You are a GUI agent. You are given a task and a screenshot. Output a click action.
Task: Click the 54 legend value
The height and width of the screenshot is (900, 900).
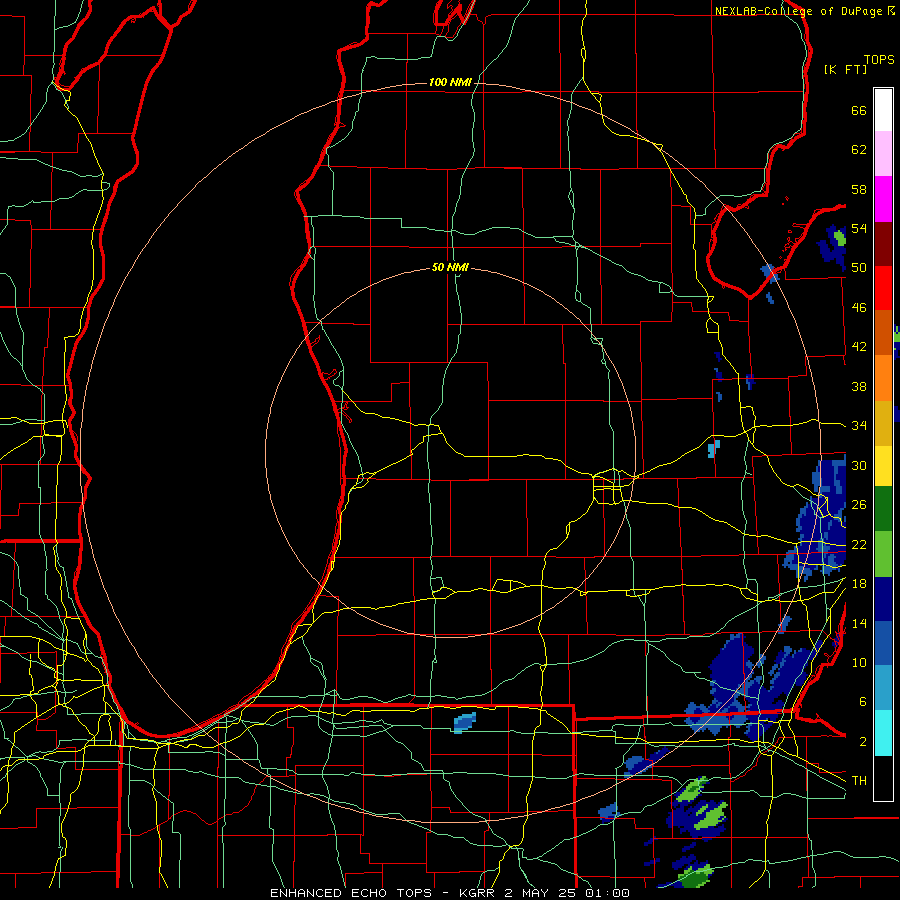859,228
